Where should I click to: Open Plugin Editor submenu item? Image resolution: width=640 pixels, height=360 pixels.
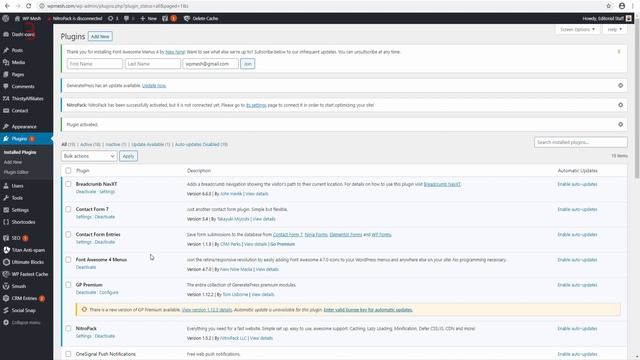16,172
